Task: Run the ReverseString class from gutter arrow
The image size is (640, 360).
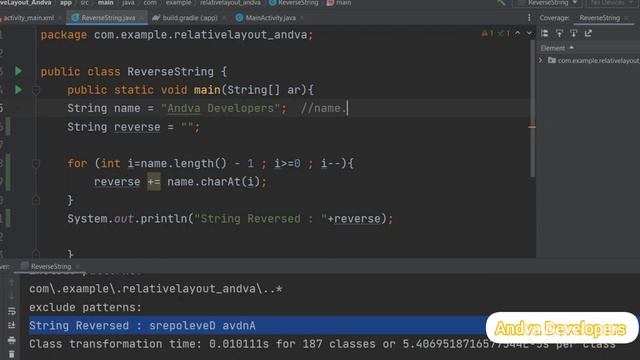Action: tap(19, 71)
